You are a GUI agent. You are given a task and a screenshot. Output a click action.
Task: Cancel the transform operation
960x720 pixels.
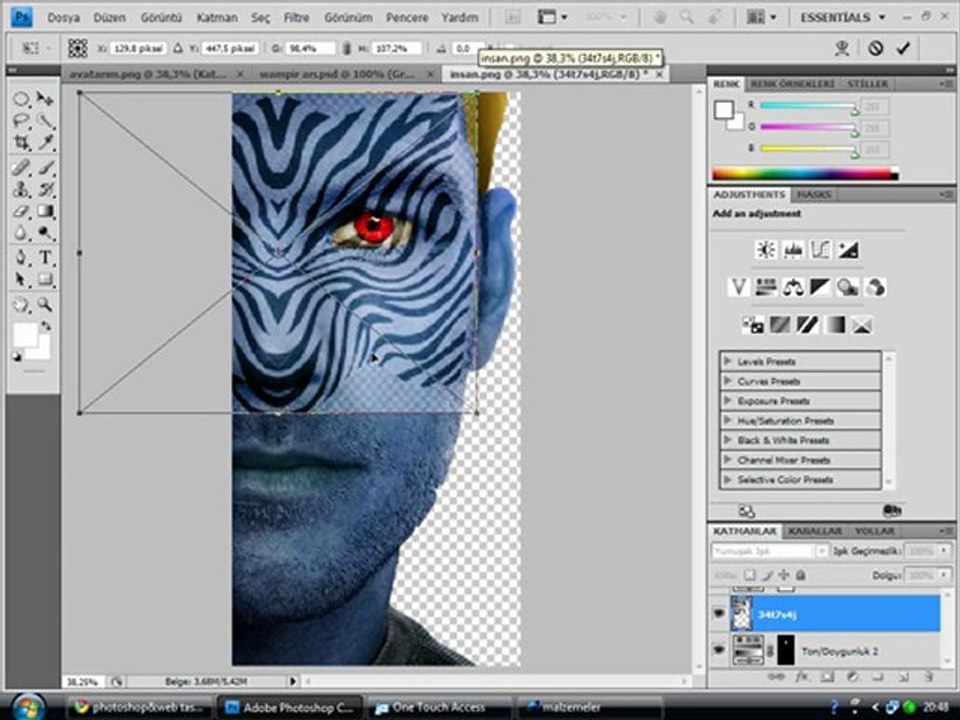pyautogui.click(x=876, y=48)
